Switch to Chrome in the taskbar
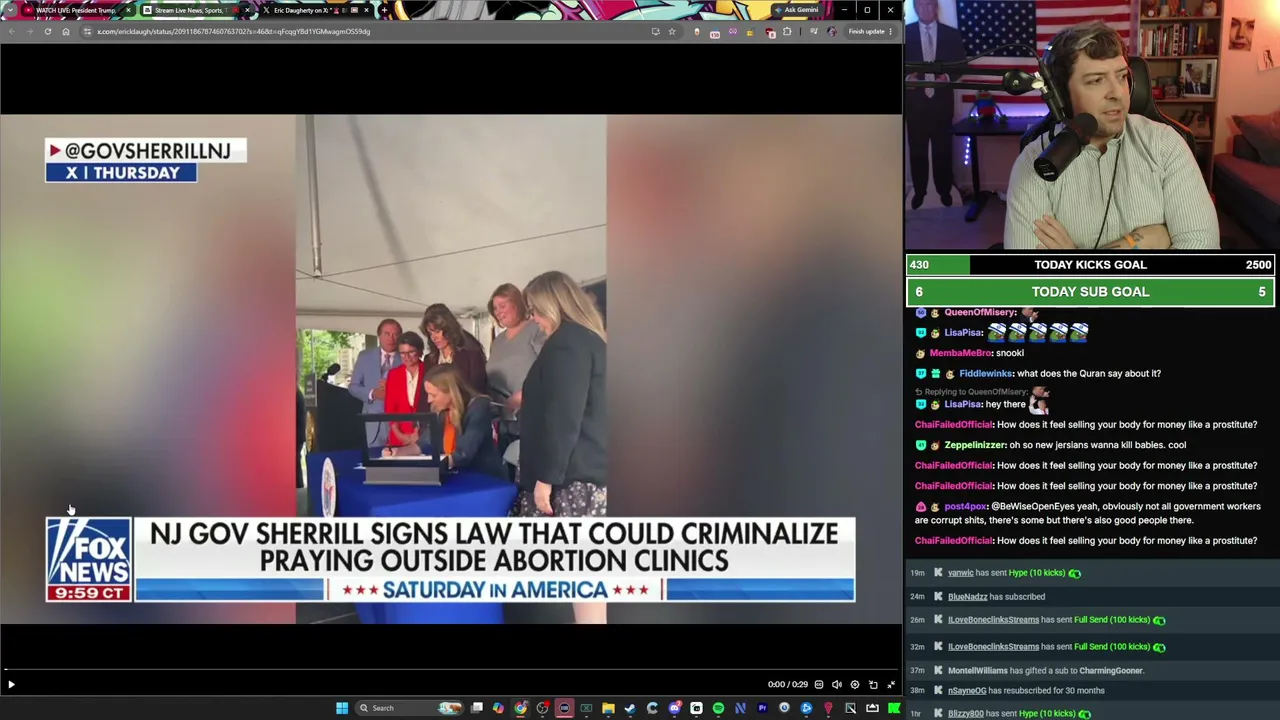 pos(520,708)
